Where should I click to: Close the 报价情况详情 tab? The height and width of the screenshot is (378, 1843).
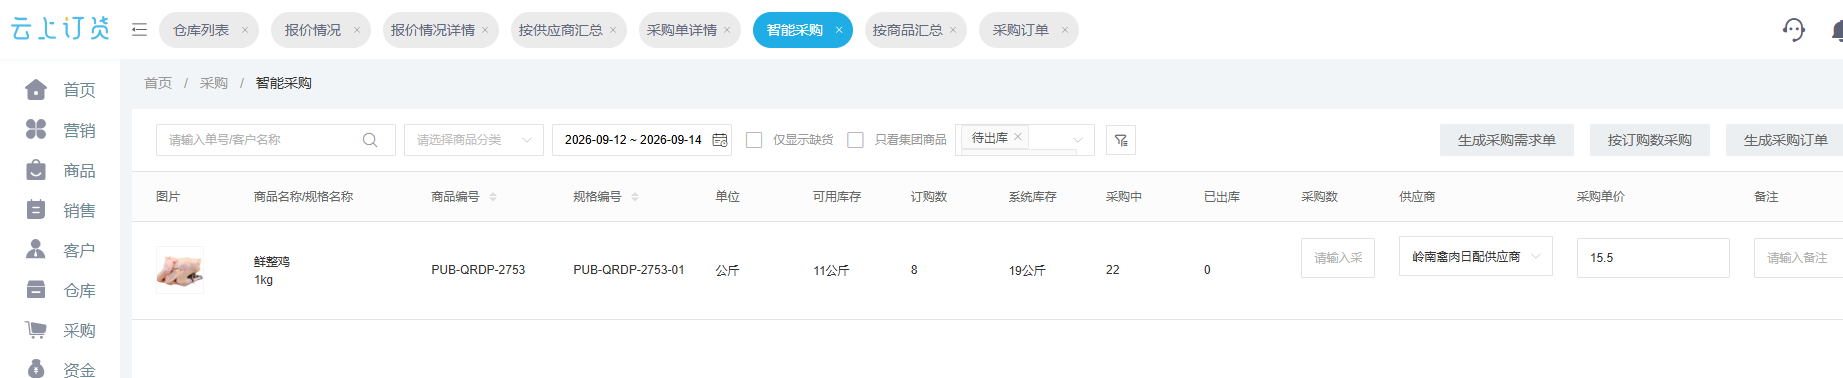pyautogui.click(x=485, y=30)
